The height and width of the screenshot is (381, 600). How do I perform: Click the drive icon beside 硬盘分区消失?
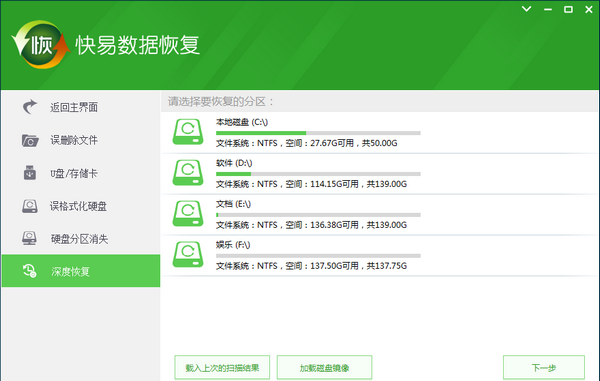29,238
